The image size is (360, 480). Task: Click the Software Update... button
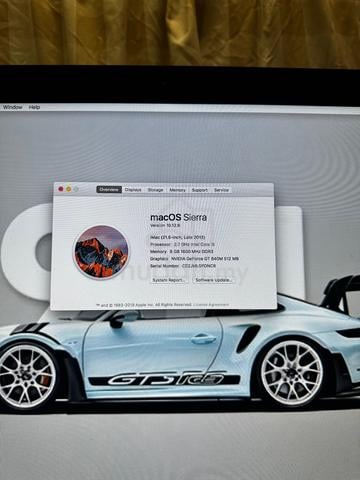coord(213,280)
